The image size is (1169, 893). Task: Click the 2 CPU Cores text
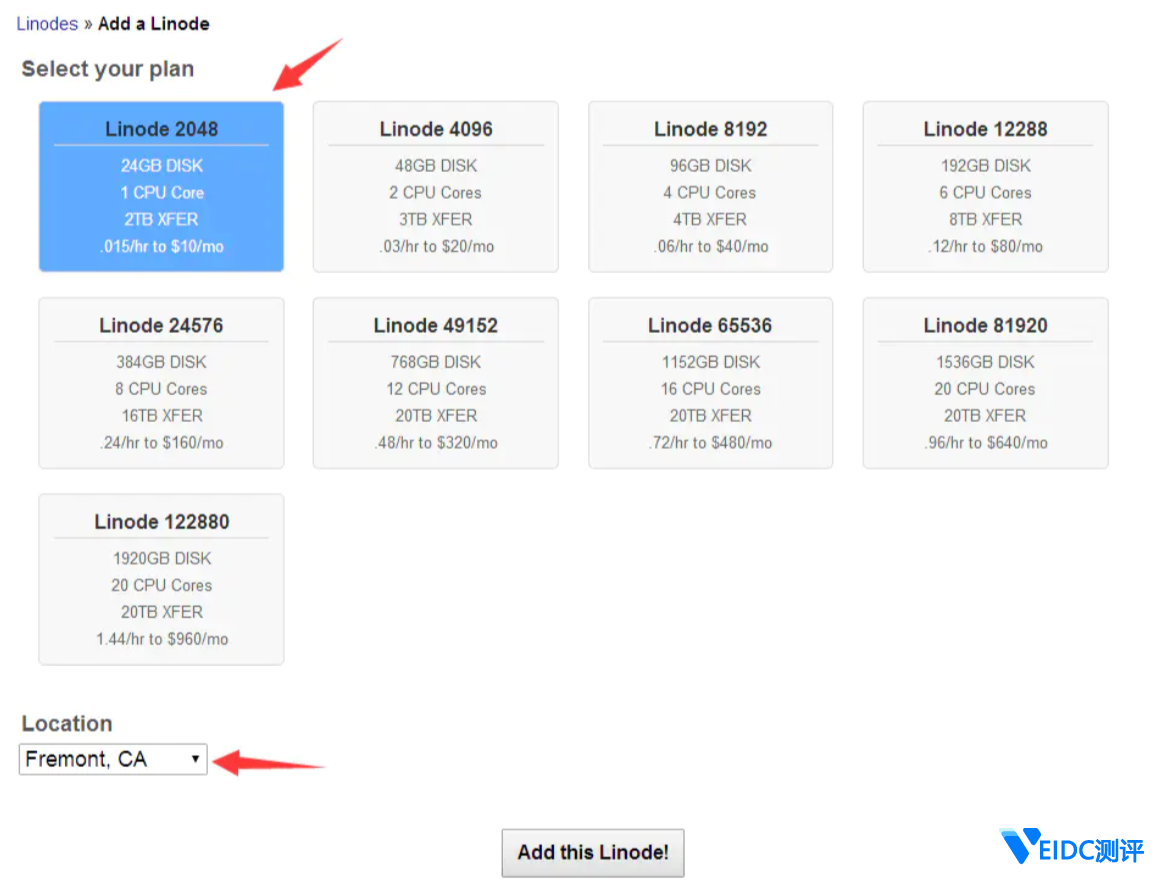point(436,192)
